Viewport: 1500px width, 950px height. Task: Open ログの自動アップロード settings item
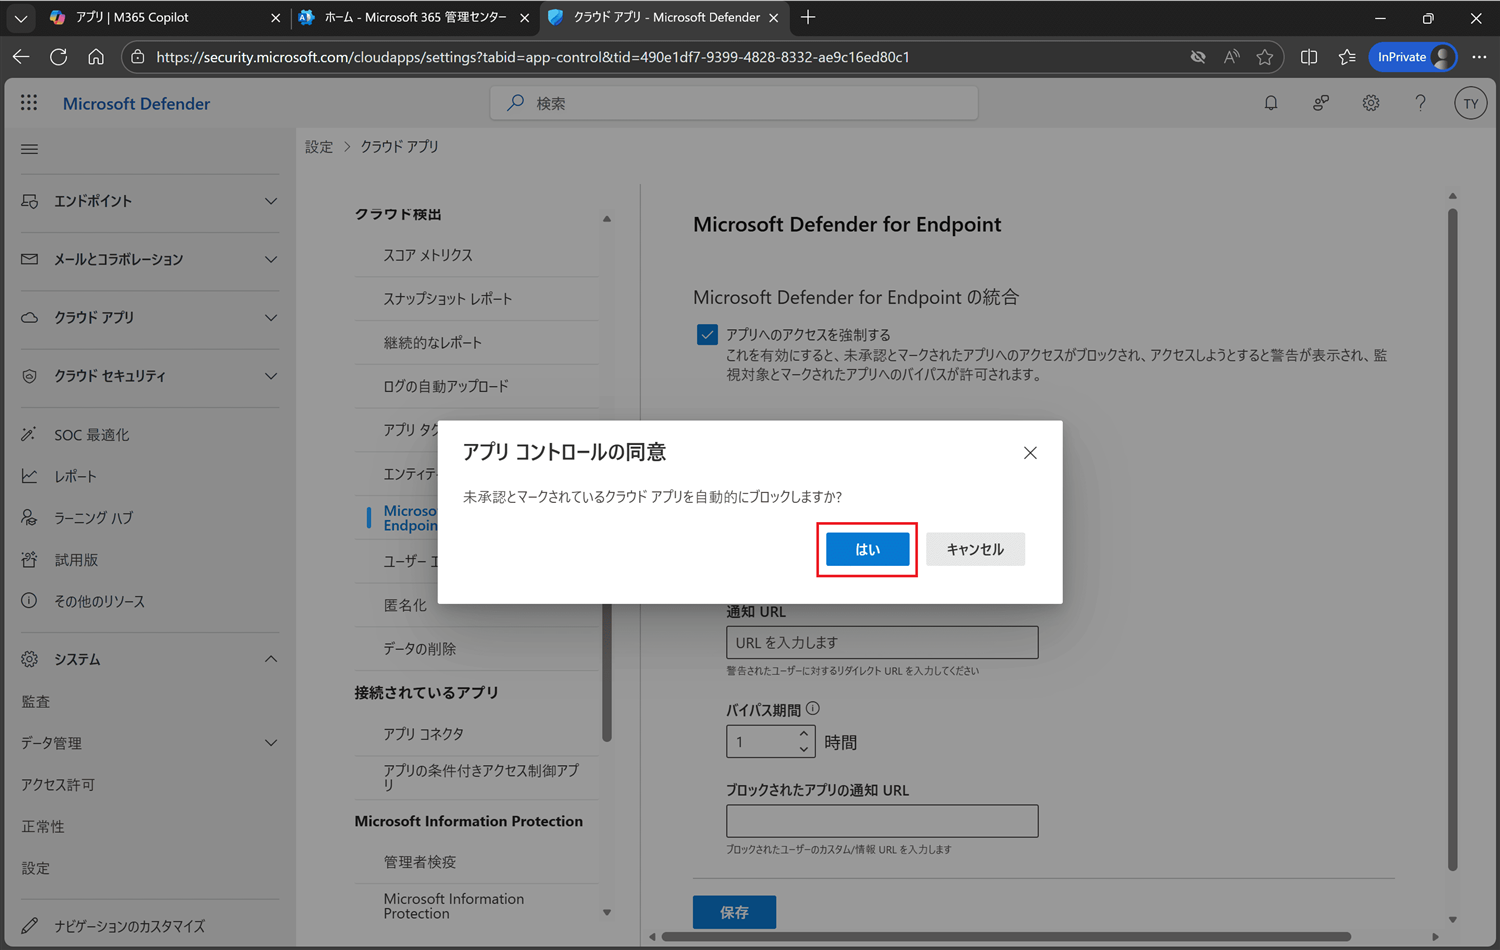pyautogui.click(x=446, y=386)
